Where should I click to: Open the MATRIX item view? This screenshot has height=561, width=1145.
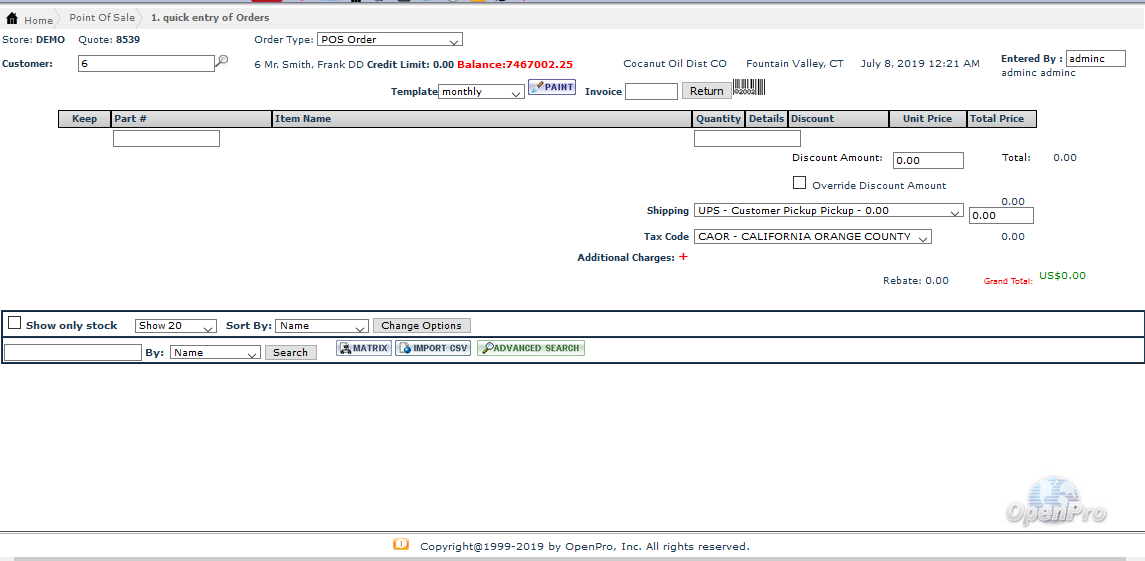(364, 349)
